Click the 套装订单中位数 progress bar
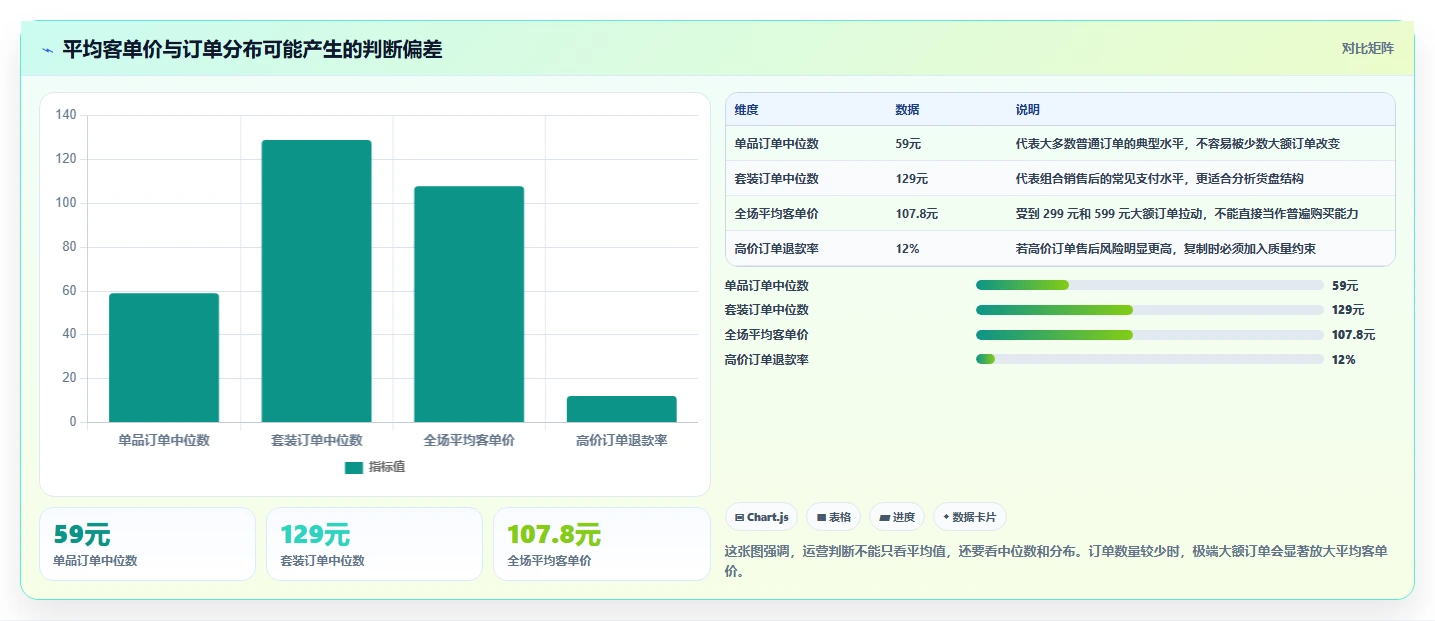 coord(1150,310)
